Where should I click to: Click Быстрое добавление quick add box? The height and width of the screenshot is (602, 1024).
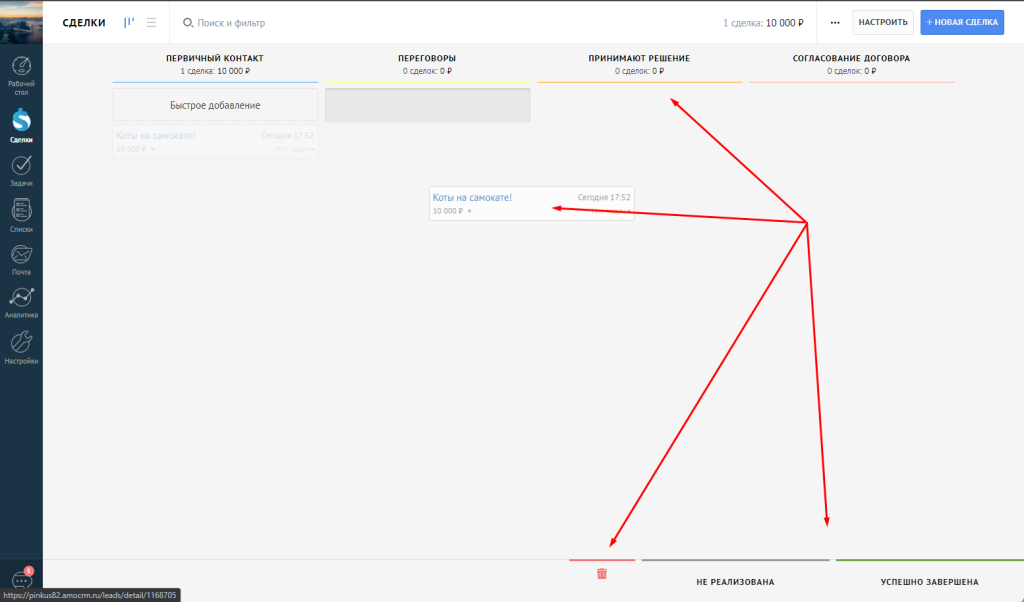(215, 105)
